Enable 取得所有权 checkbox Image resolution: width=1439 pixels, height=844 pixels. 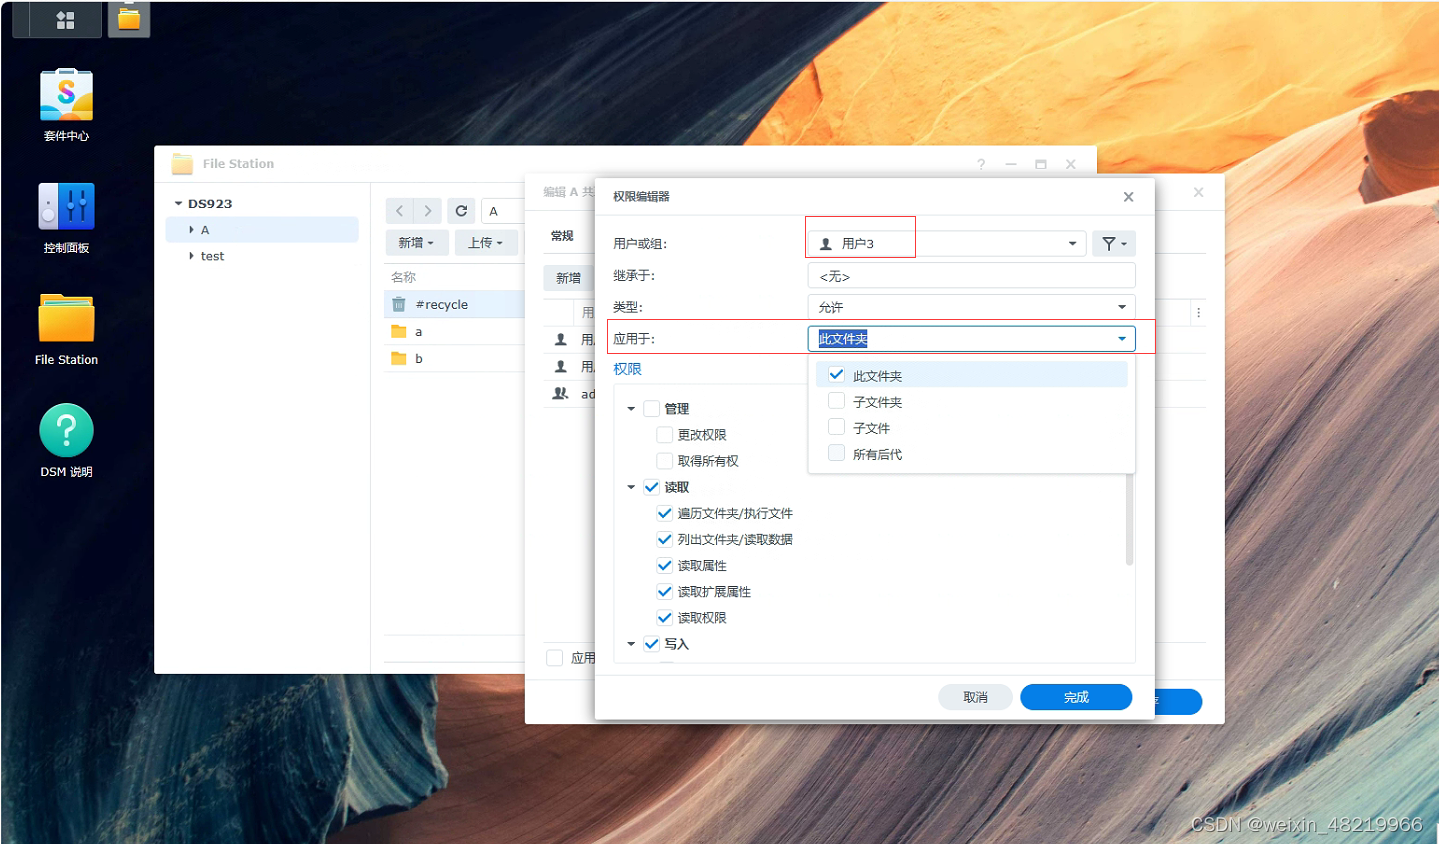coord(665,460)
